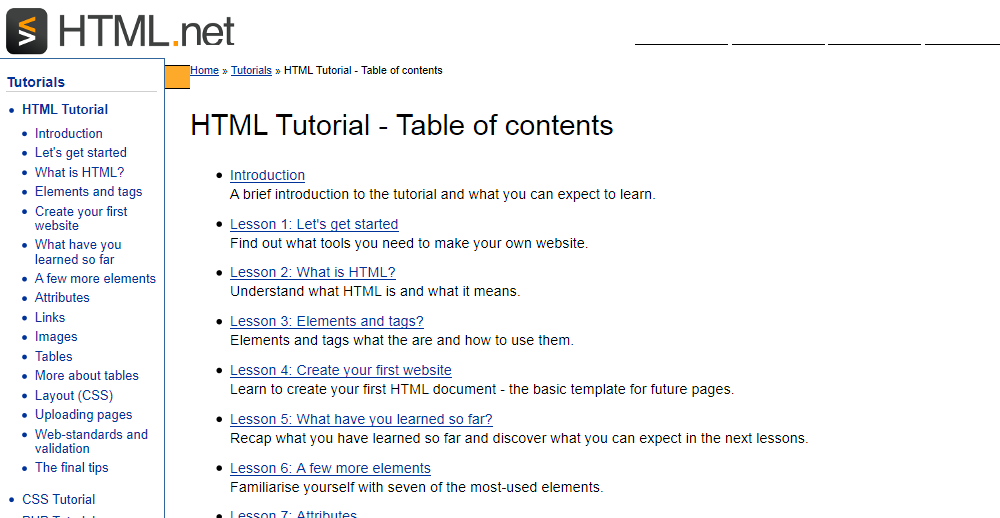Open Lesson 2: What is HTML?

click(312, 272)
